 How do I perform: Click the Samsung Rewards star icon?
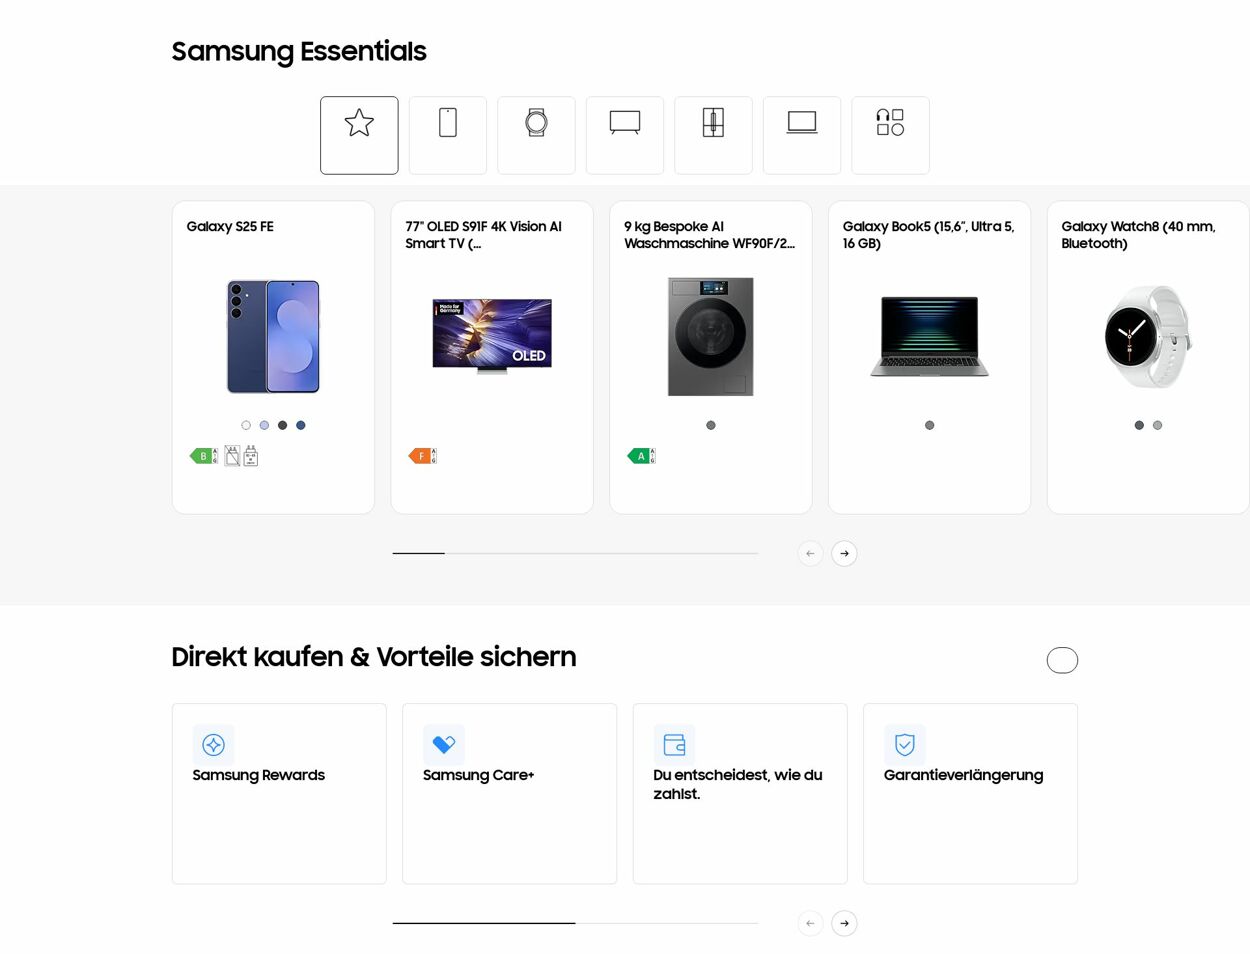click(x=213, y=745)
